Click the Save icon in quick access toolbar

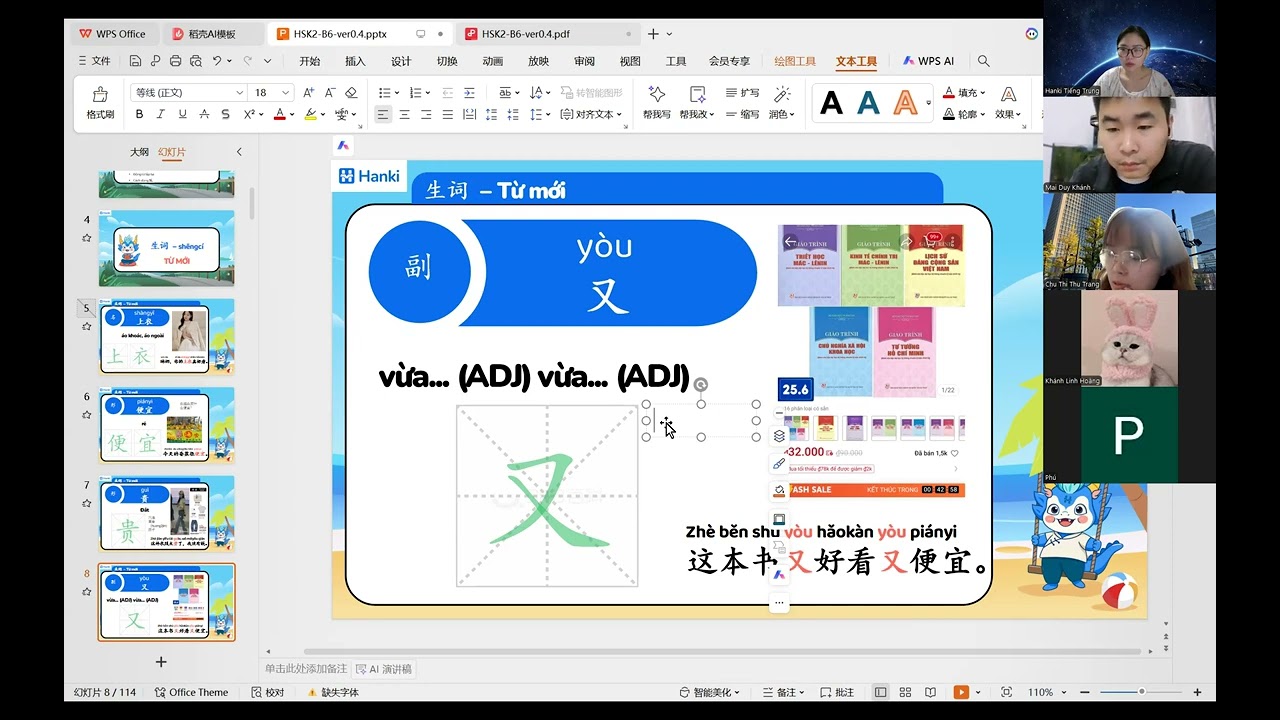[136, 61]
